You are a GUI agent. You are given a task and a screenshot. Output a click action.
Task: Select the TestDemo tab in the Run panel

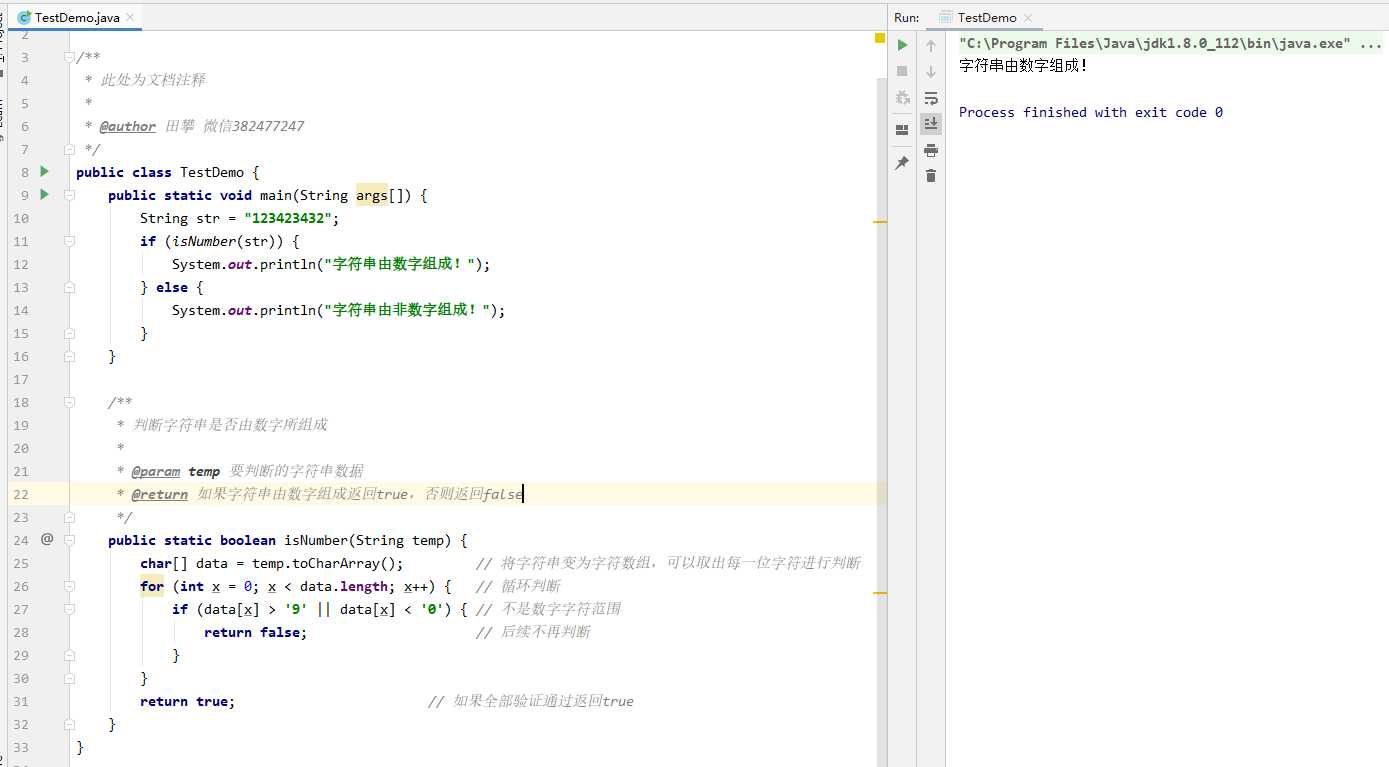986,17
